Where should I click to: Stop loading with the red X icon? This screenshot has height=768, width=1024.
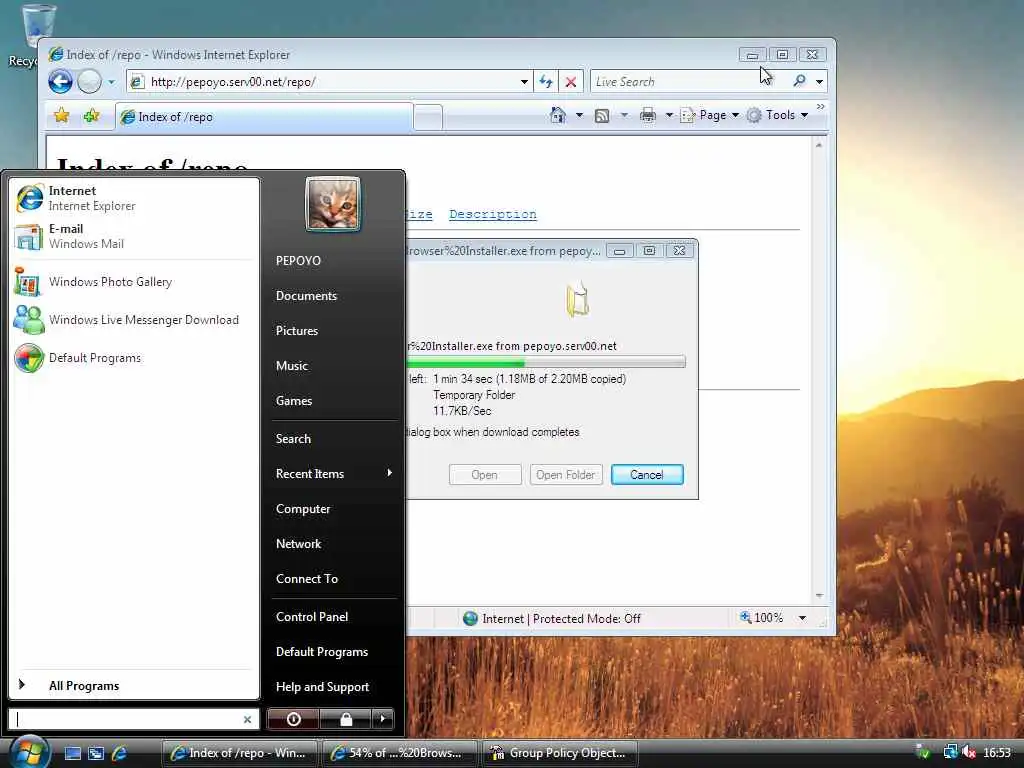[571, 82]
